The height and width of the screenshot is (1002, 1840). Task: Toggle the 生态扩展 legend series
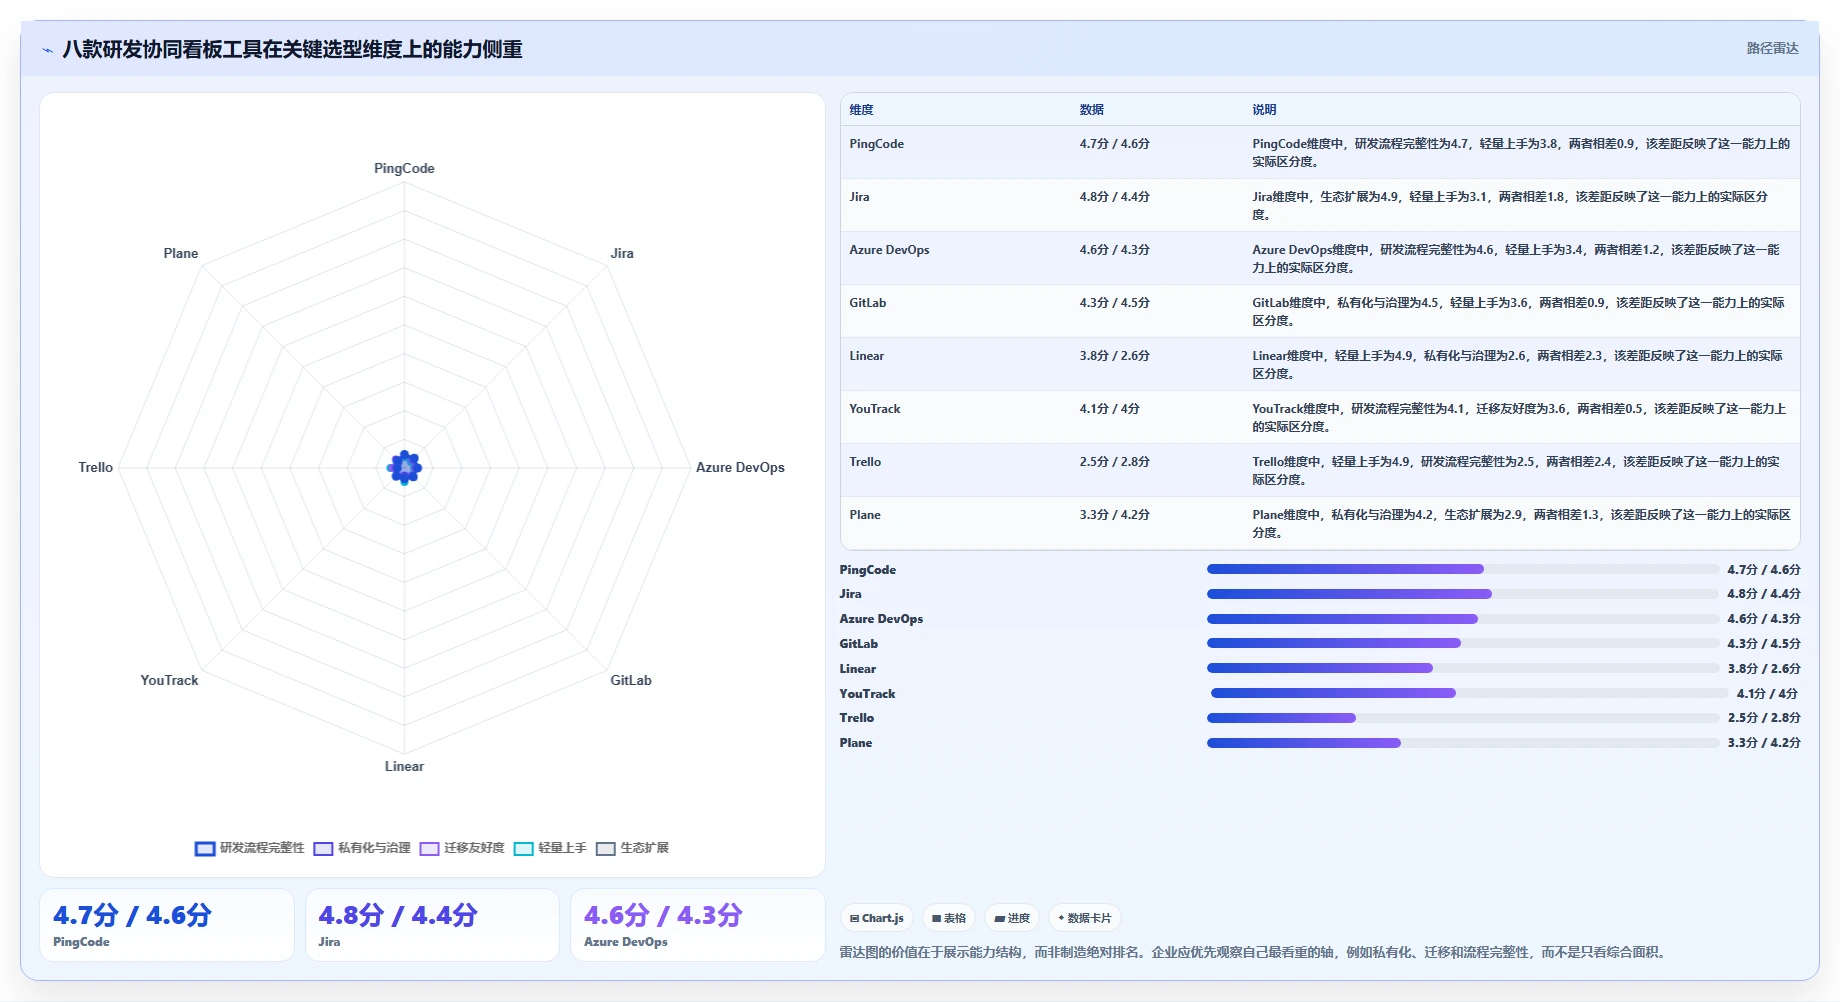pyautogui.click(x=632, y=848)
